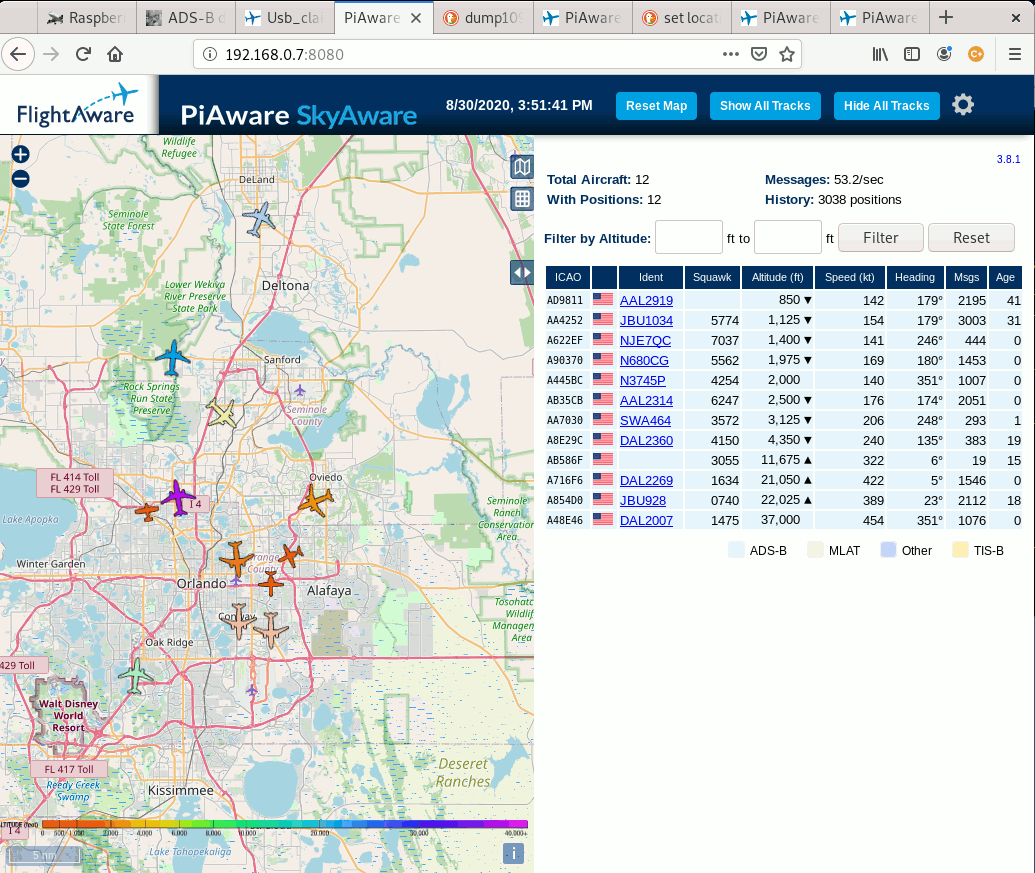Open the Firefox library icon

tap(880, 54)
